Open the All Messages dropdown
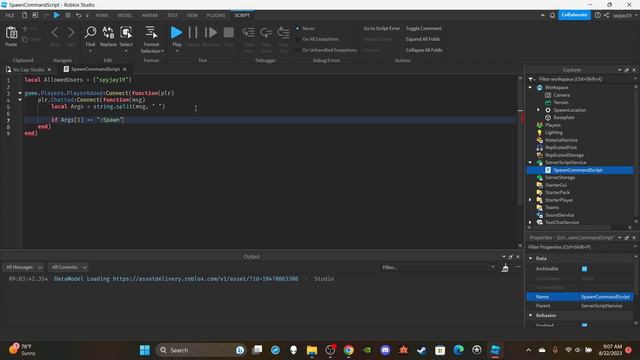The width and height of the screenshot is (640, 360). tap(23, 267)
